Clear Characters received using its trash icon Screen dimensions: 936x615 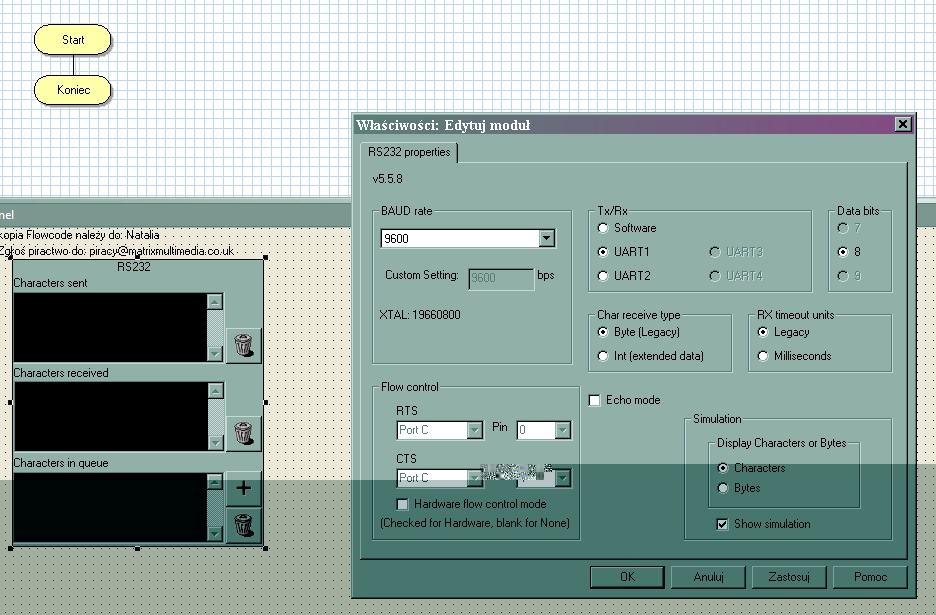(244, 433)
